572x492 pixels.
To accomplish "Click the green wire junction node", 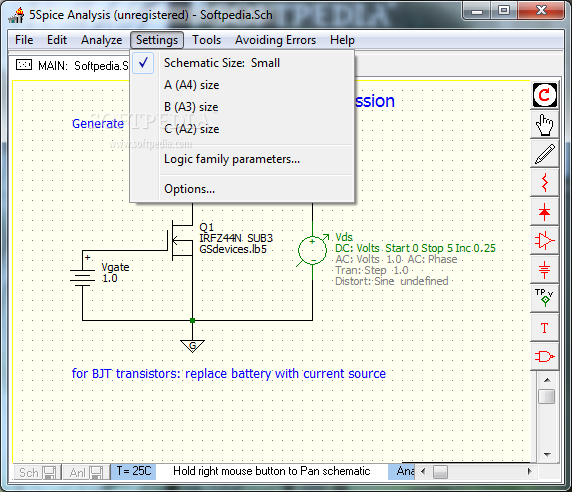I will point(192,321).
